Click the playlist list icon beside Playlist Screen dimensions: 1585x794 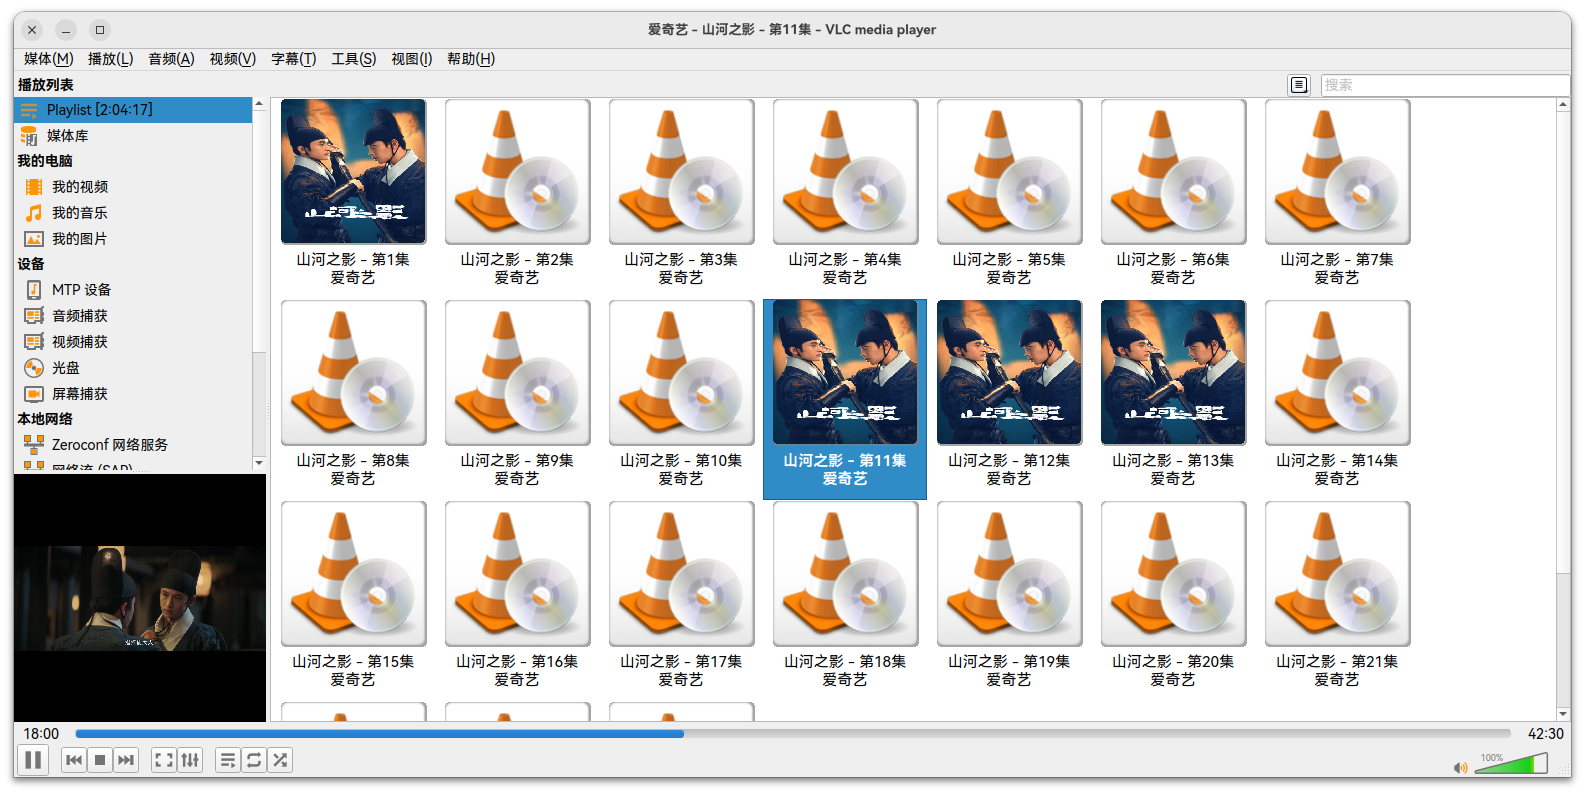coord(29,110)
